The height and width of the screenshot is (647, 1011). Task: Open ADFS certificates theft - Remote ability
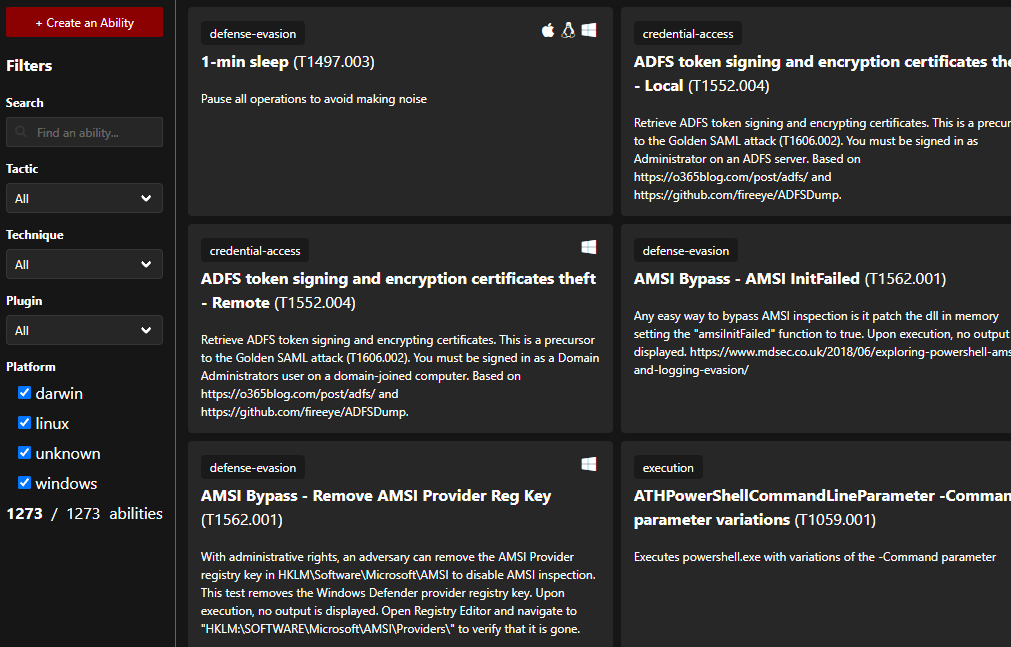pos(400,328)
